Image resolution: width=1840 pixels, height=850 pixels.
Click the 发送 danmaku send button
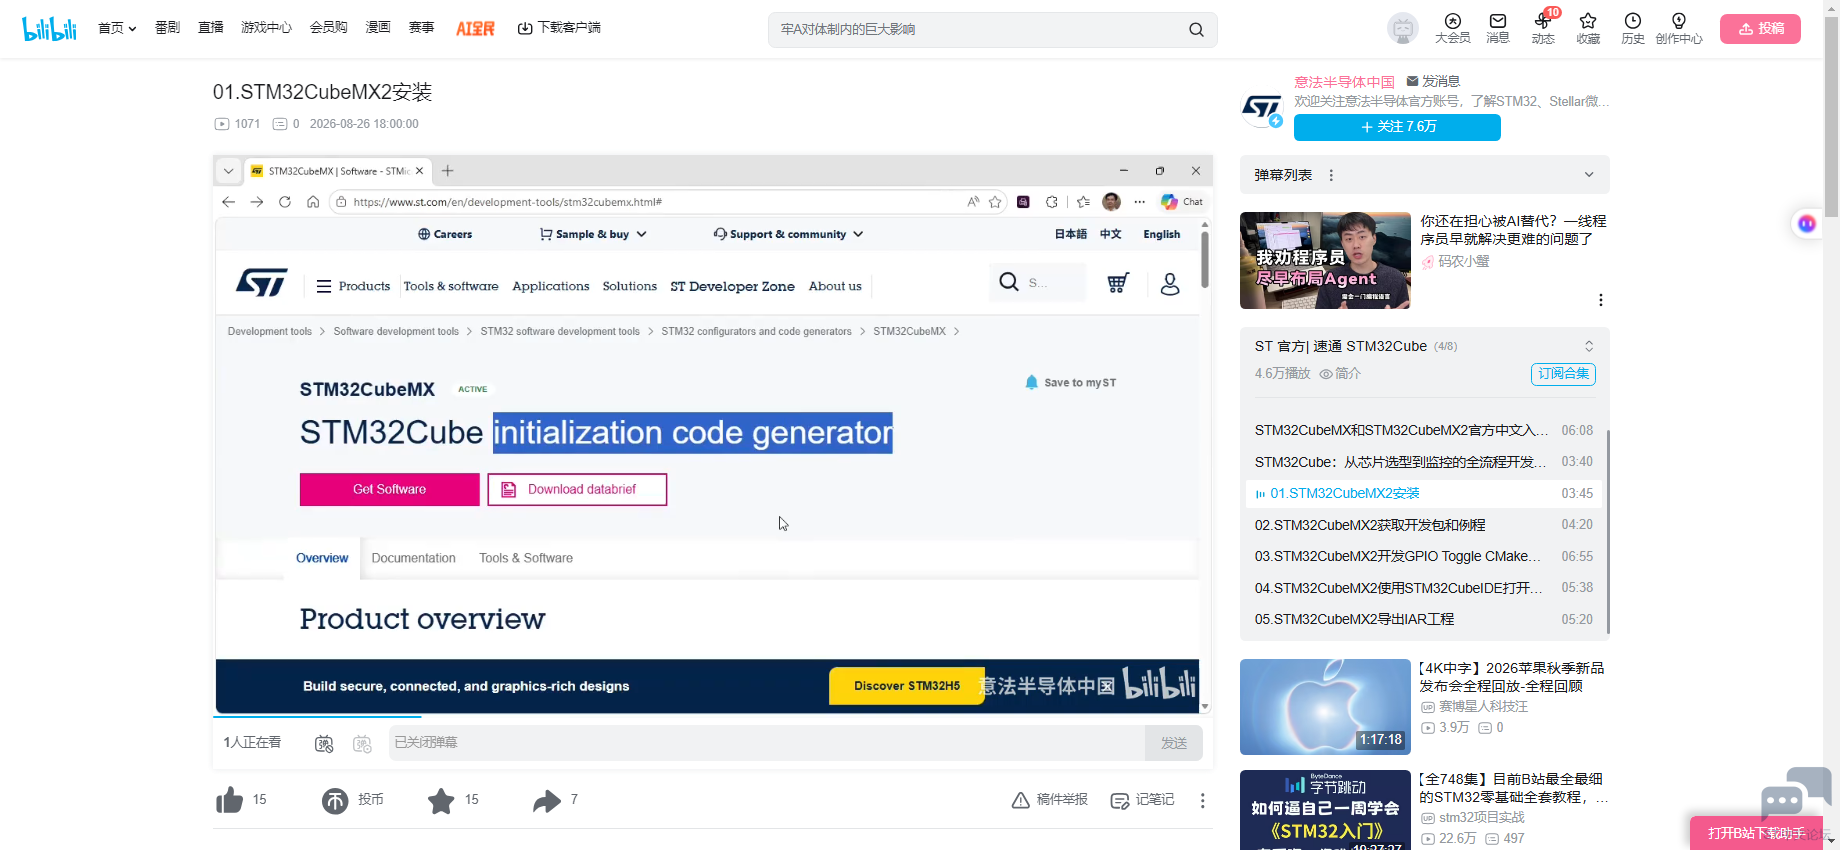point(1174,743)
